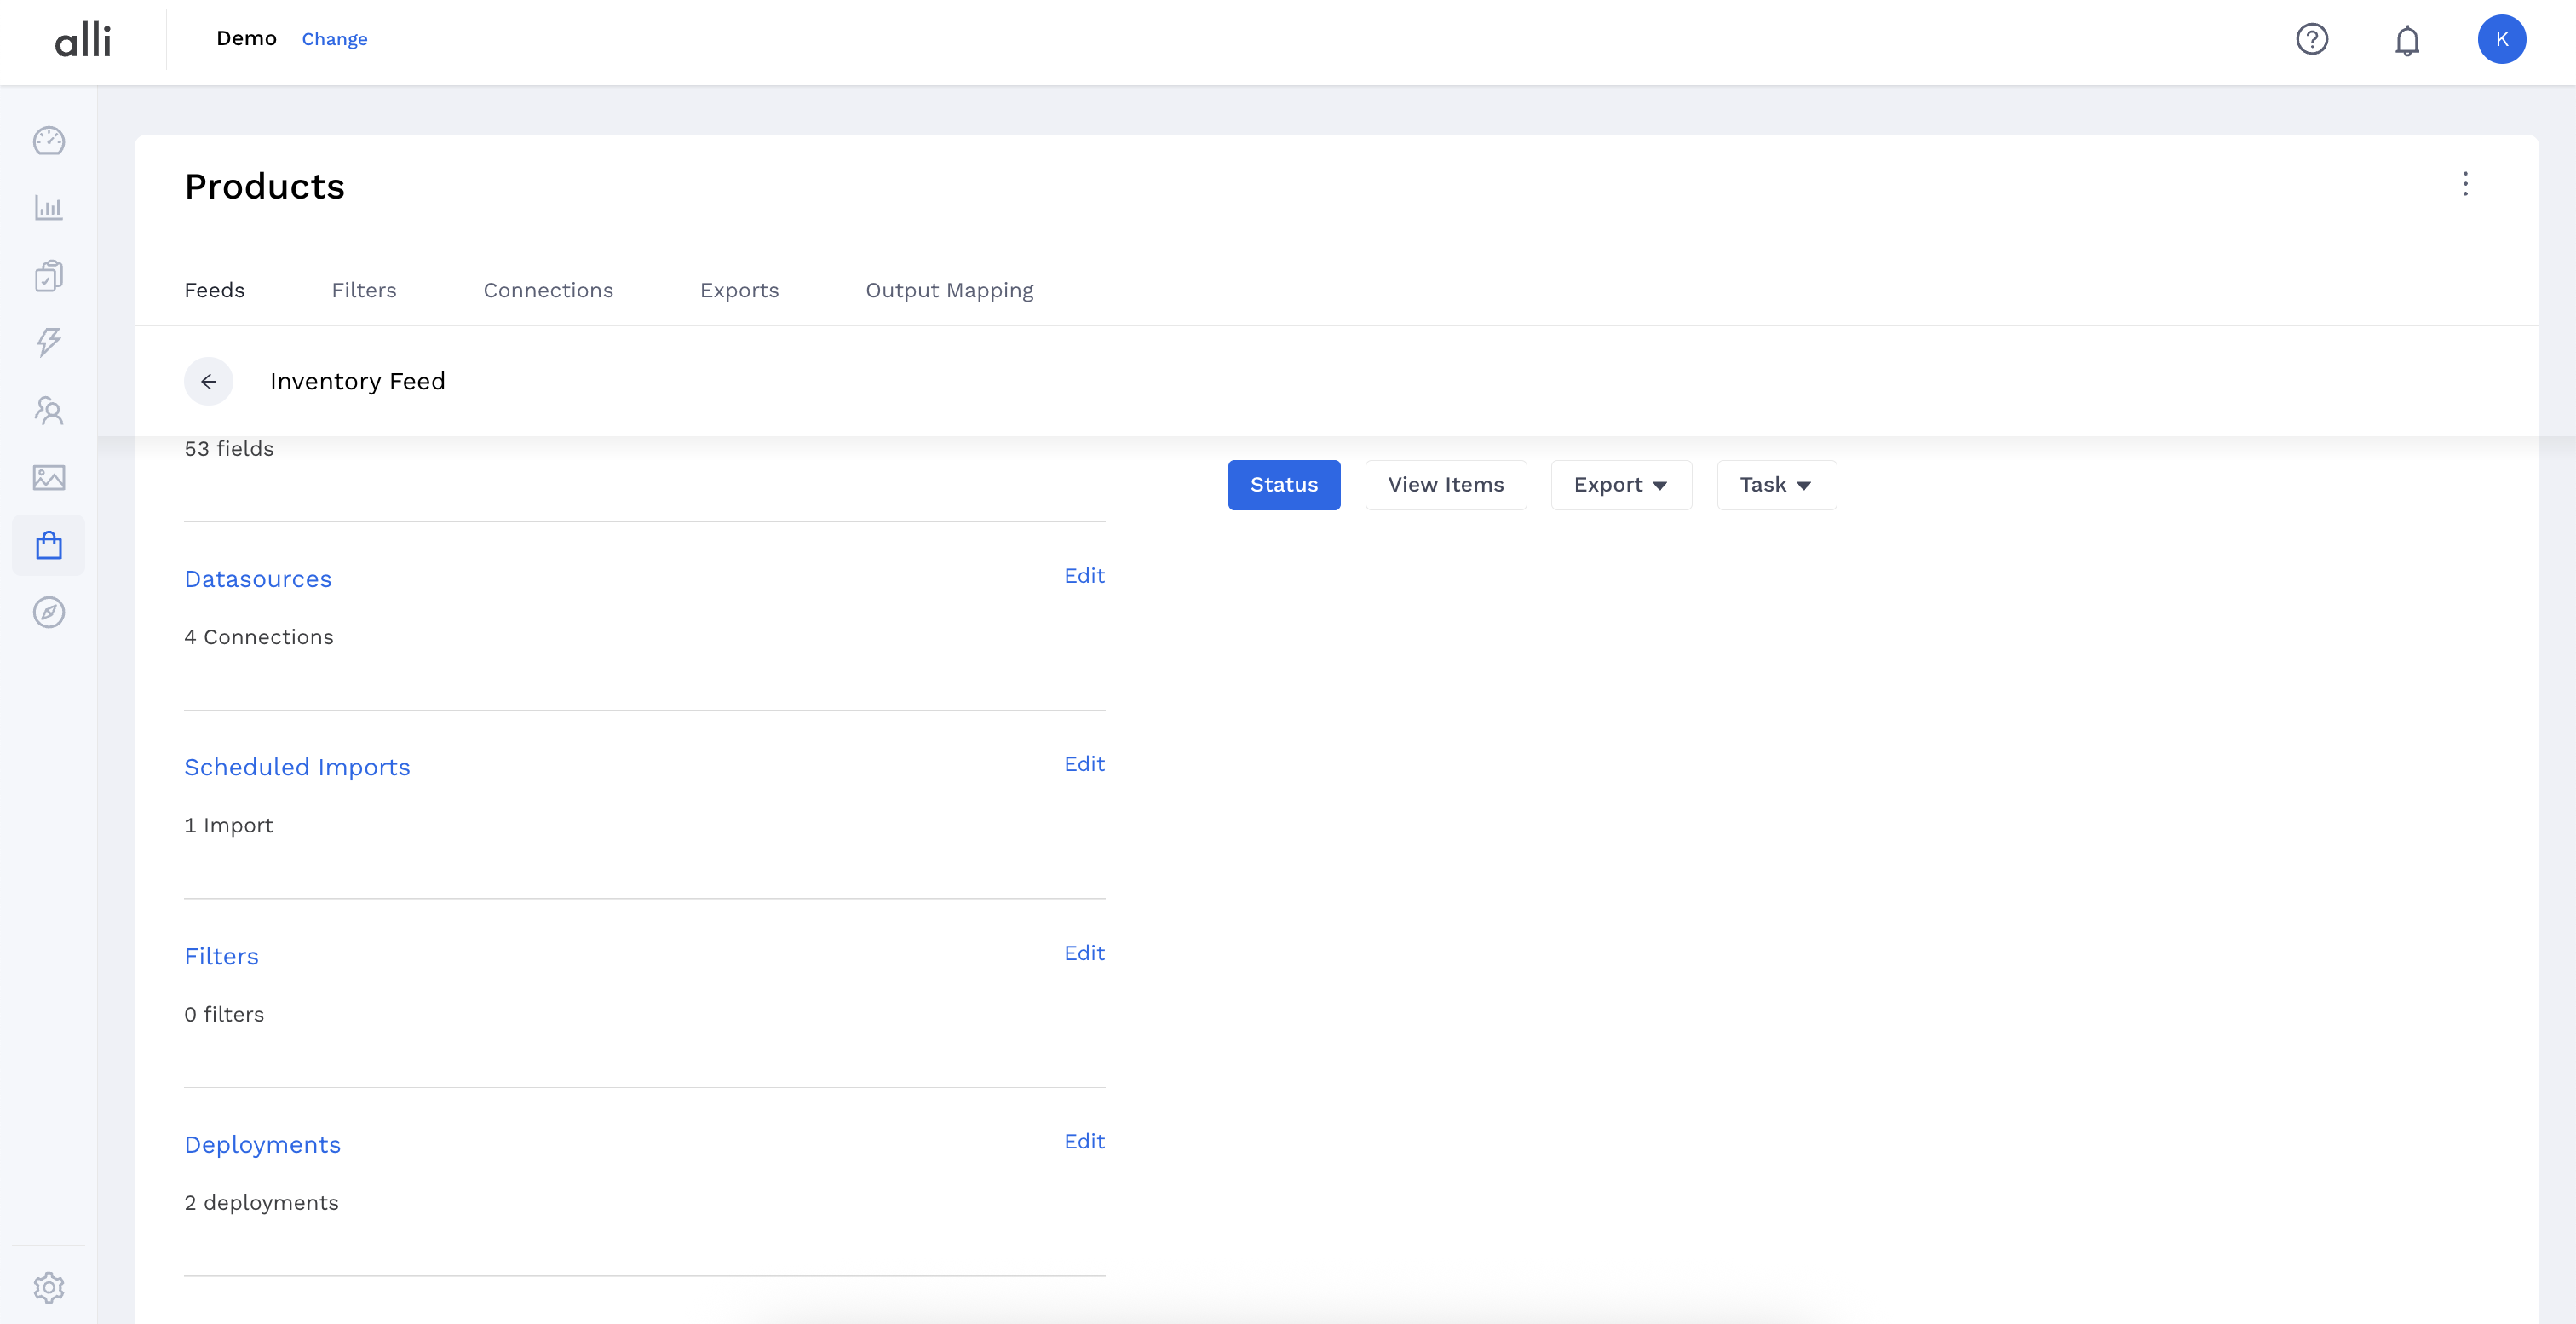Expand the Export dropdown

click(x=1620, y=485)
